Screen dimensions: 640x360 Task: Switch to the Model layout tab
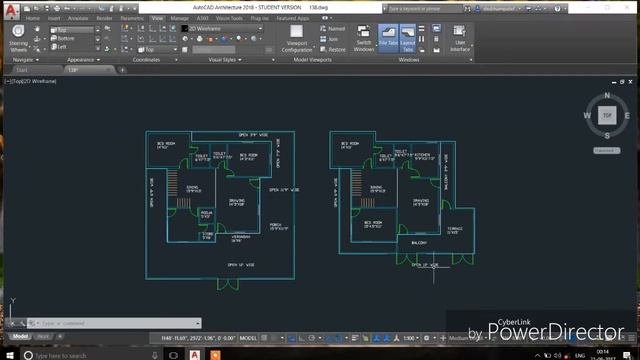20,337
